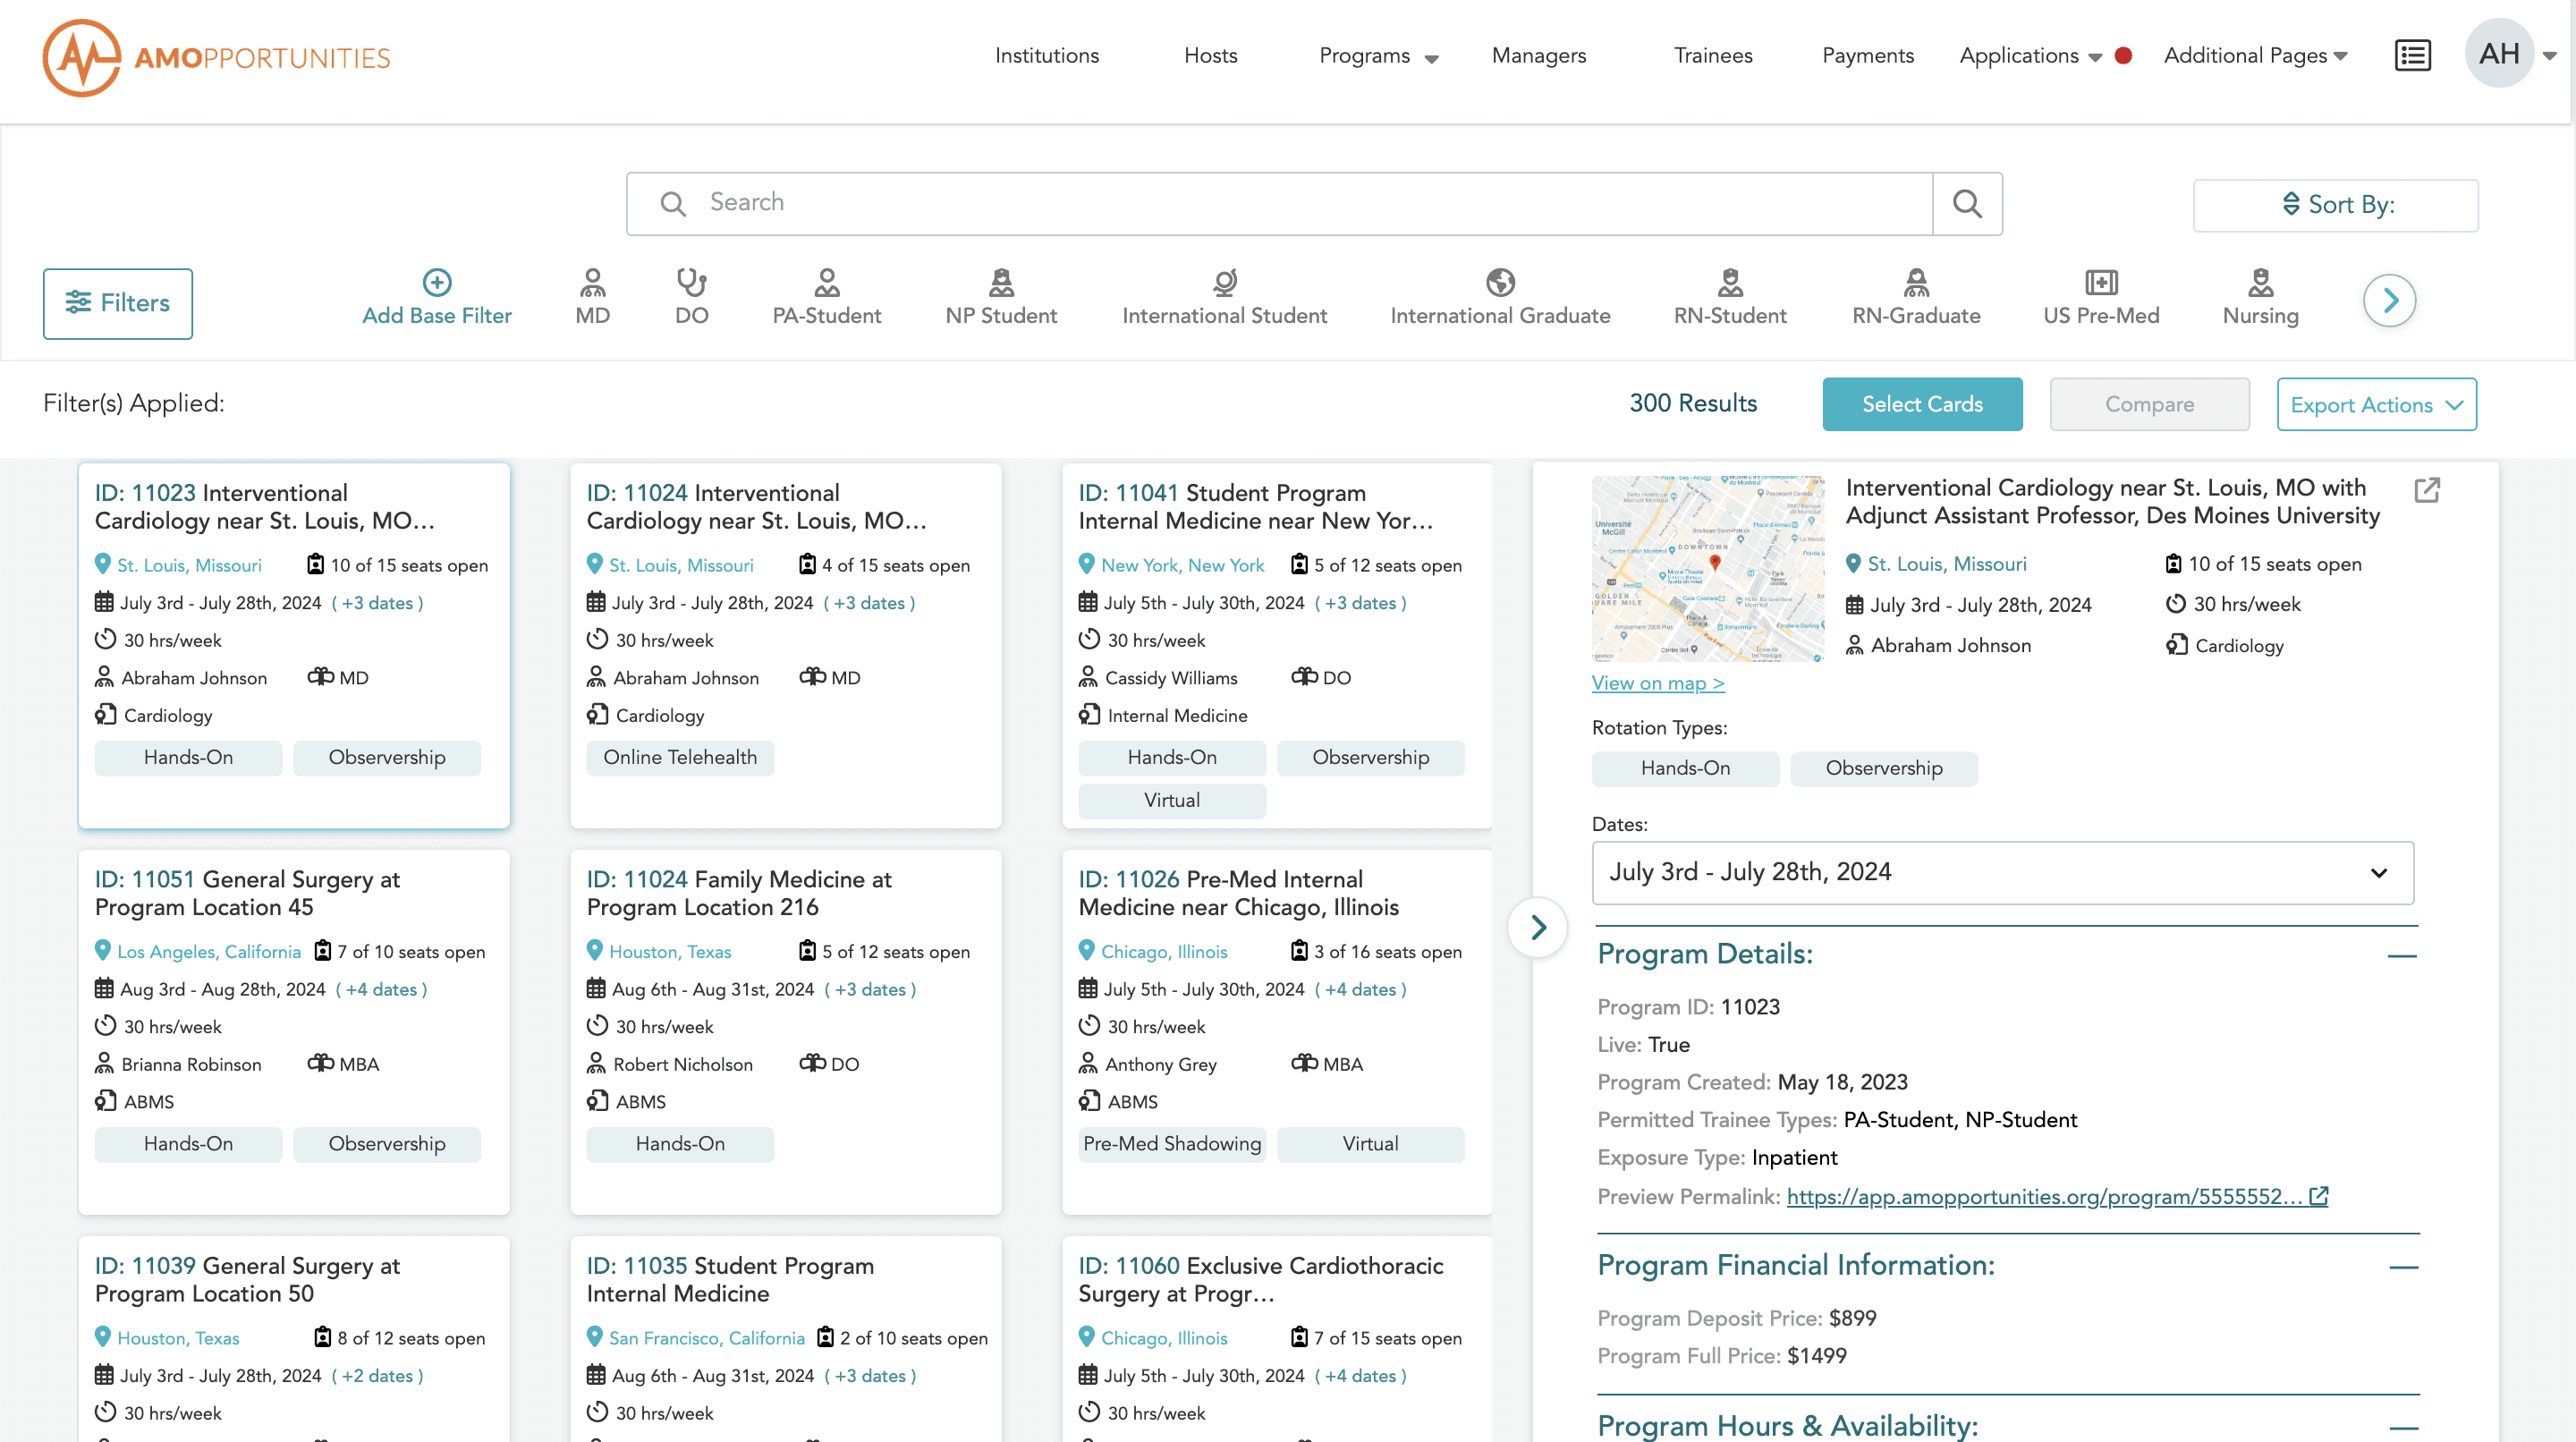Click Online Telehealth tag on ID 11024

[x=680, y=757]
